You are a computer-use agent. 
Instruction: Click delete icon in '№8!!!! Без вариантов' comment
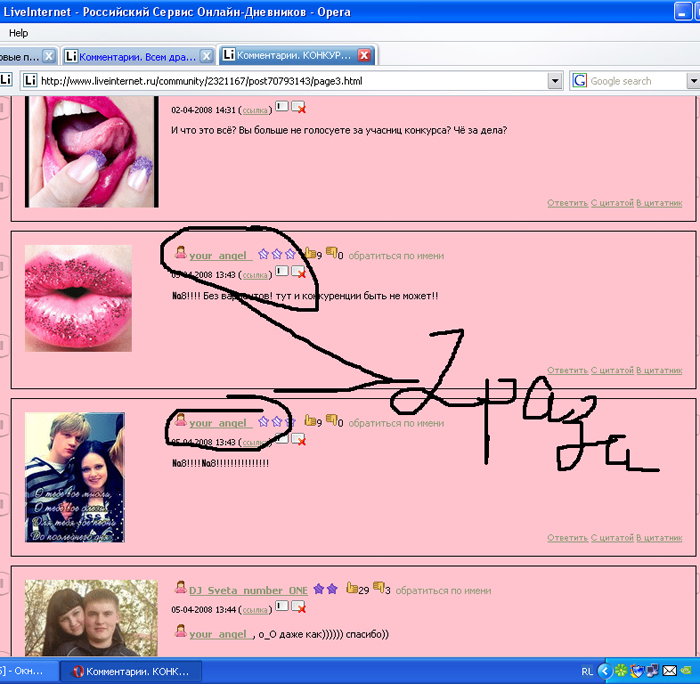click(x=298, y=272)
